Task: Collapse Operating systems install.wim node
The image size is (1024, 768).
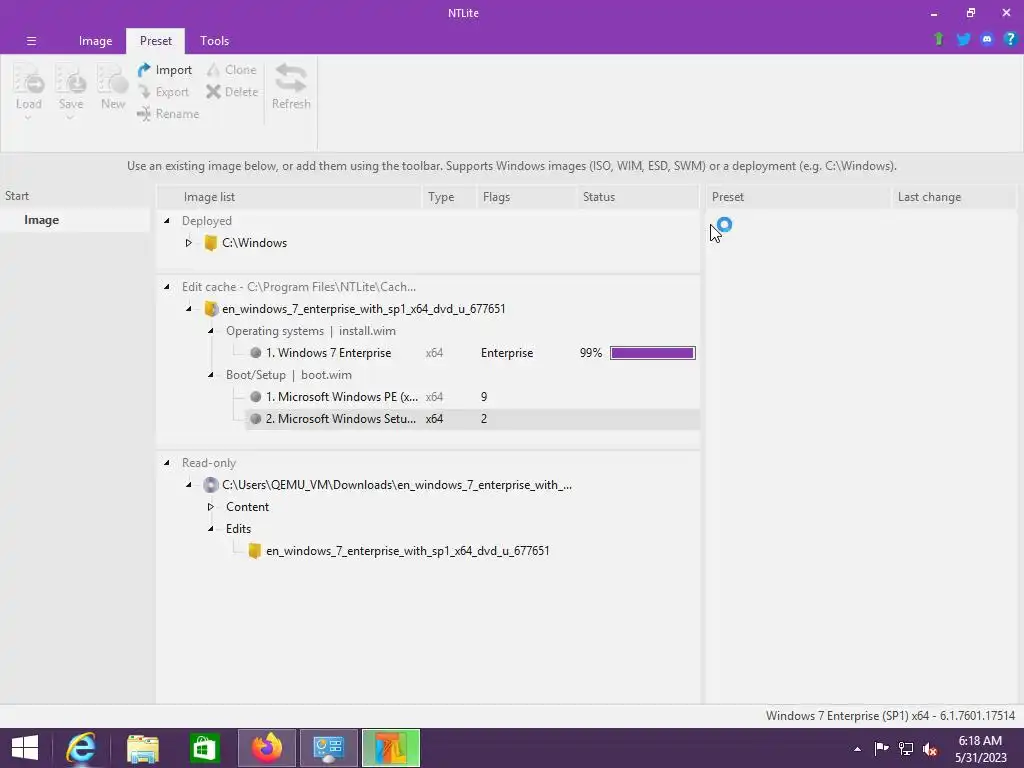Action: click(x=211, y=331)
